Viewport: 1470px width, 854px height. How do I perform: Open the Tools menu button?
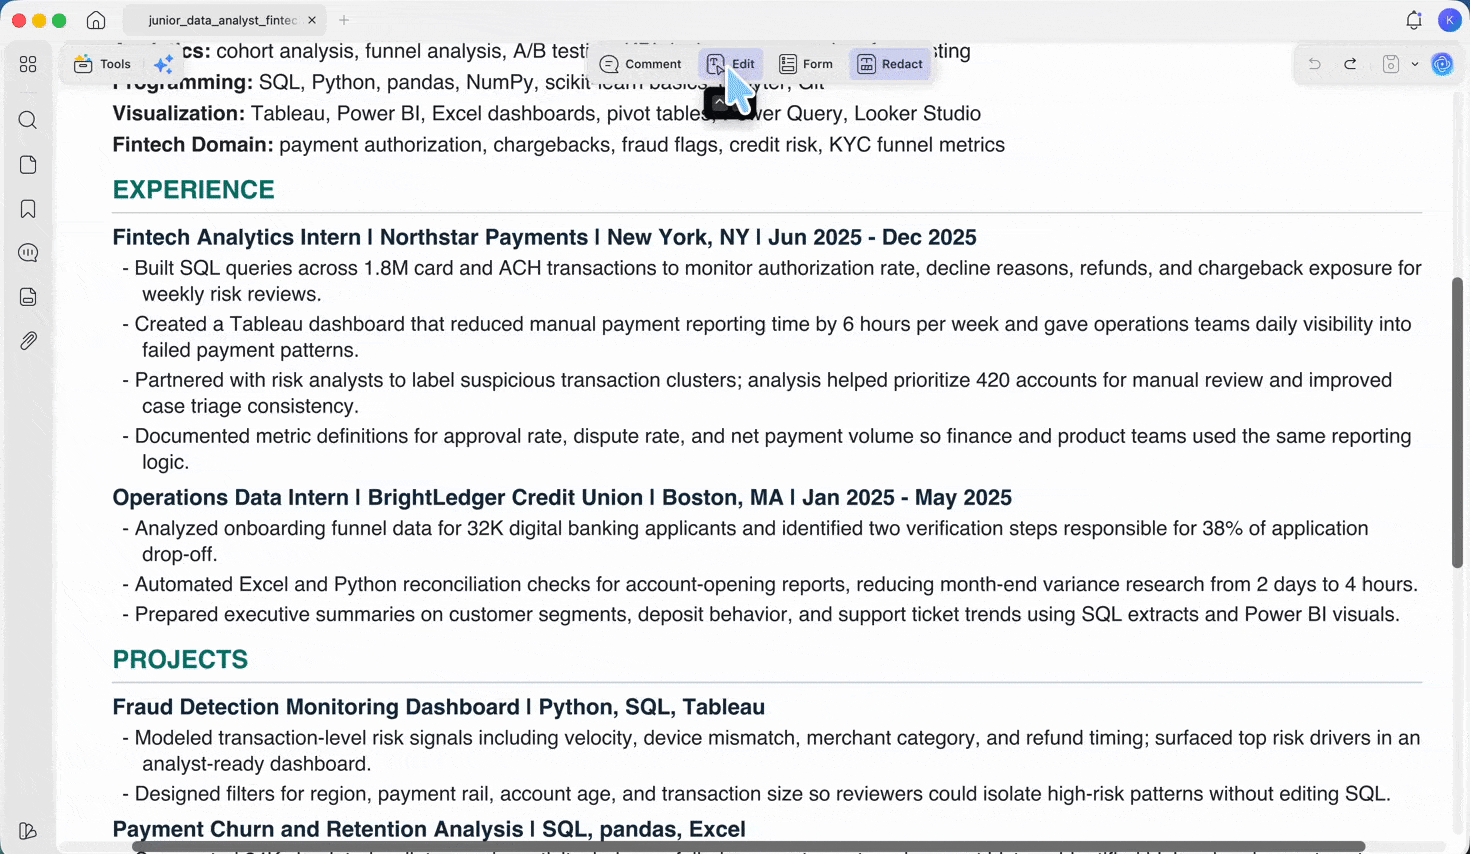103,64
